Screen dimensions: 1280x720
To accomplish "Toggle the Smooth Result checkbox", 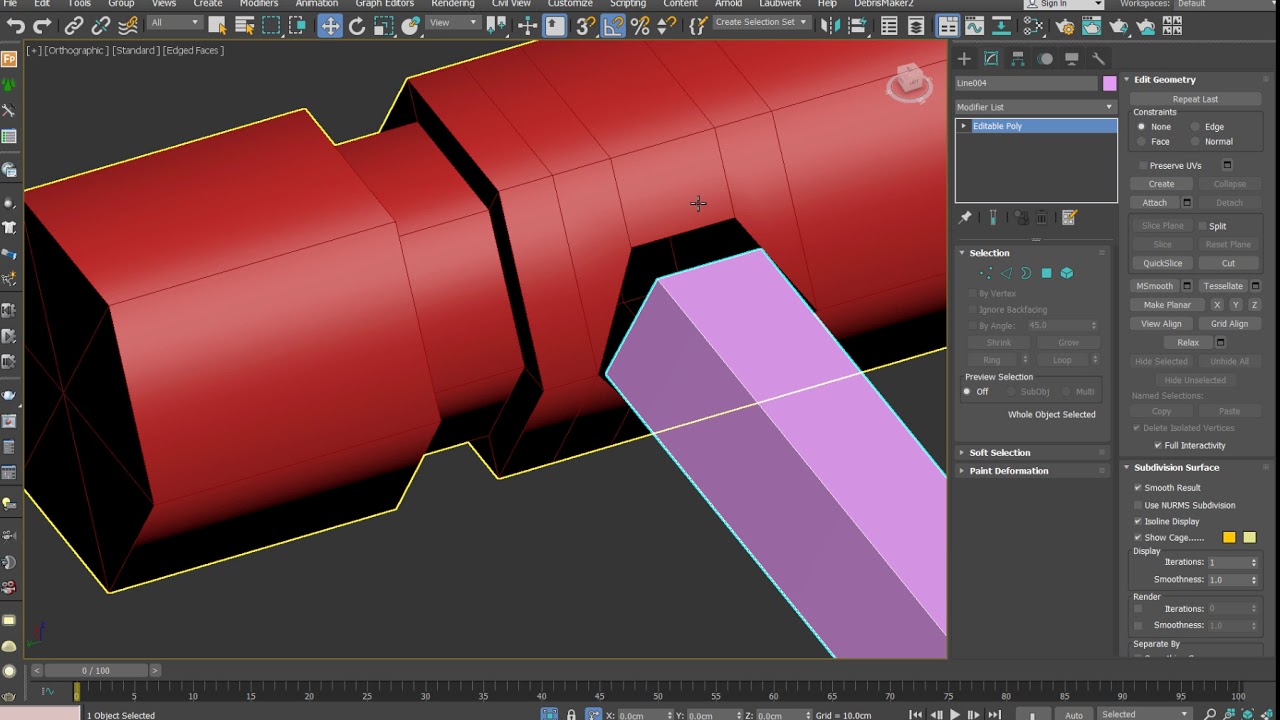I will tap(1138, 488).
